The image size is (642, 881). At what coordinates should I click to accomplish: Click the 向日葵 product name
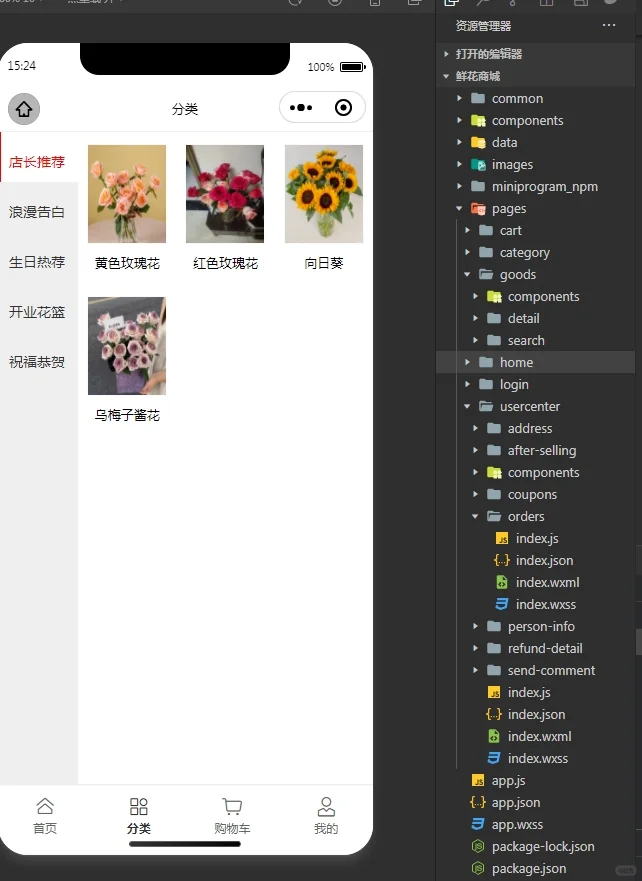point(324,263)
